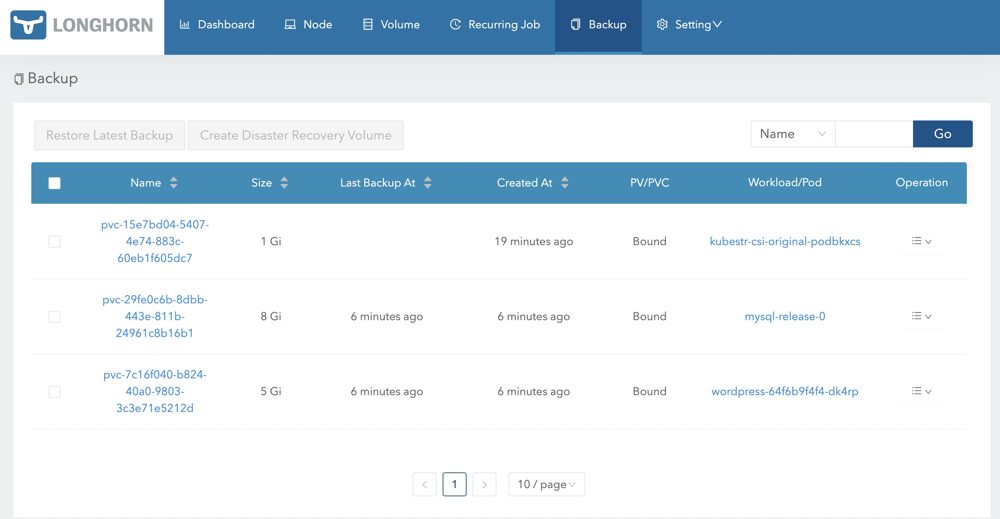Open operation menu for mysql-release-0 row

(x=922, y=316)
